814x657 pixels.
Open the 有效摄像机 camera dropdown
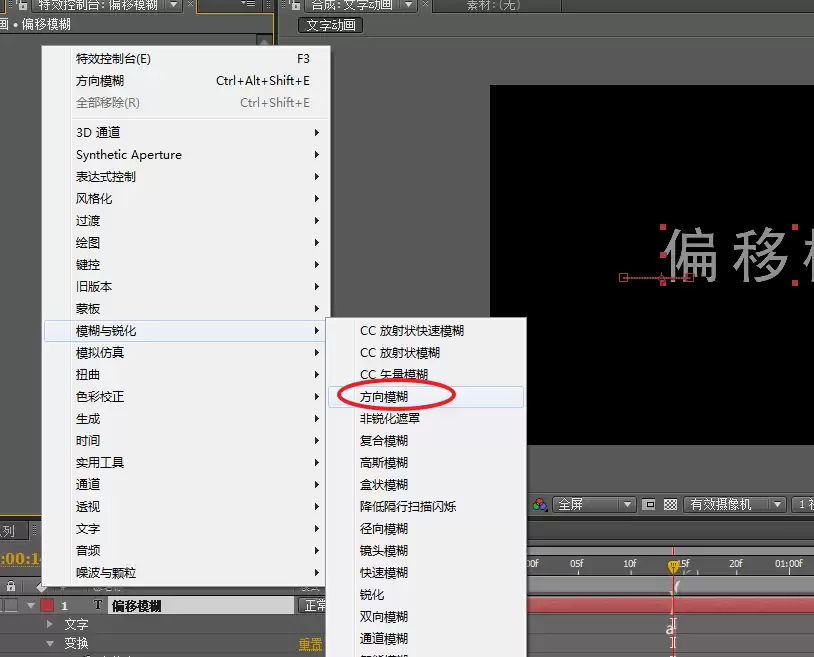tap(735, 504)
